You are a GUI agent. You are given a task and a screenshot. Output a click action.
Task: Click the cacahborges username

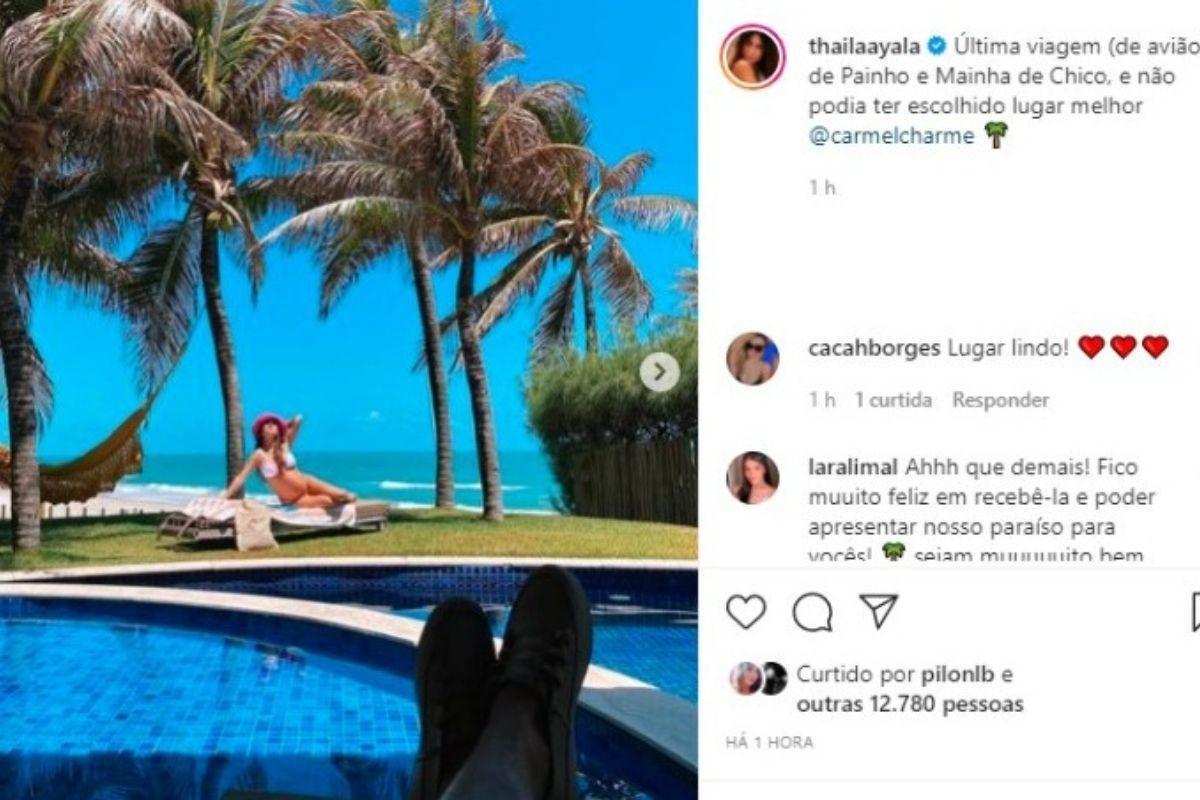(874, 348)
